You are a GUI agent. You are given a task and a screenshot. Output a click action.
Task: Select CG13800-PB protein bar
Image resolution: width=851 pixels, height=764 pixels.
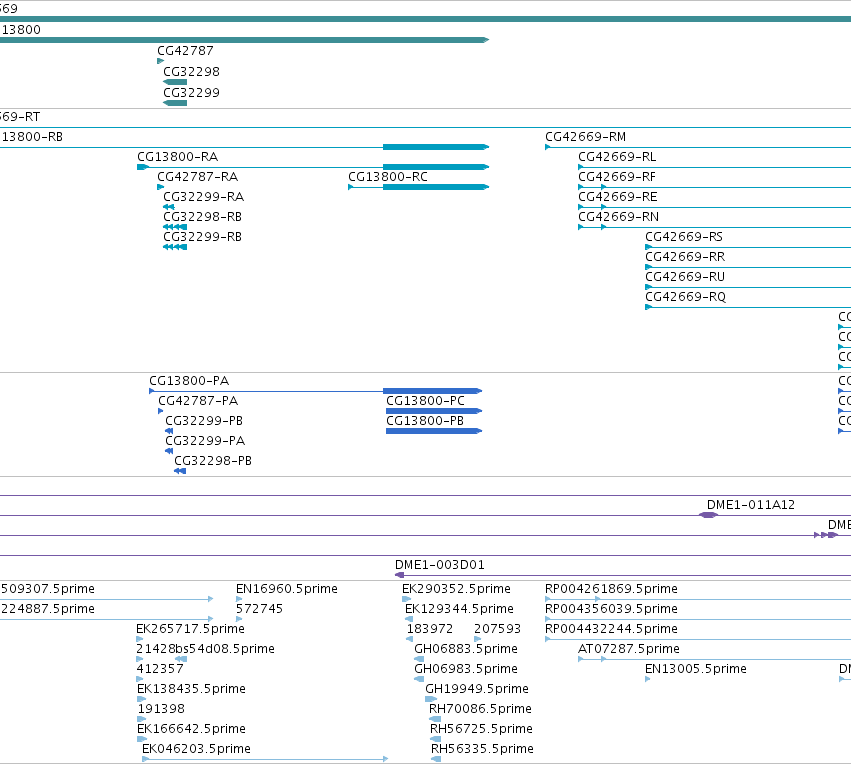(x=434, y=431)
